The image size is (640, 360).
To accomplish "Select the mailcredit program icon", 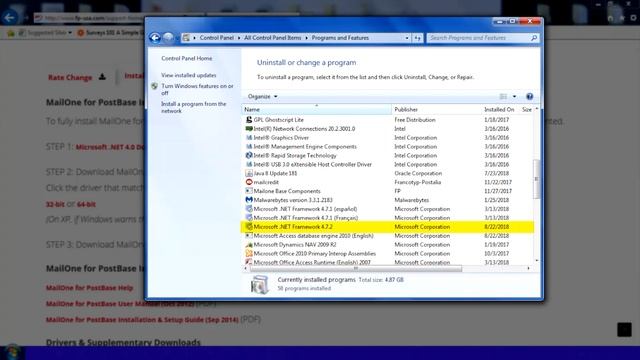I will click(249, 182).
